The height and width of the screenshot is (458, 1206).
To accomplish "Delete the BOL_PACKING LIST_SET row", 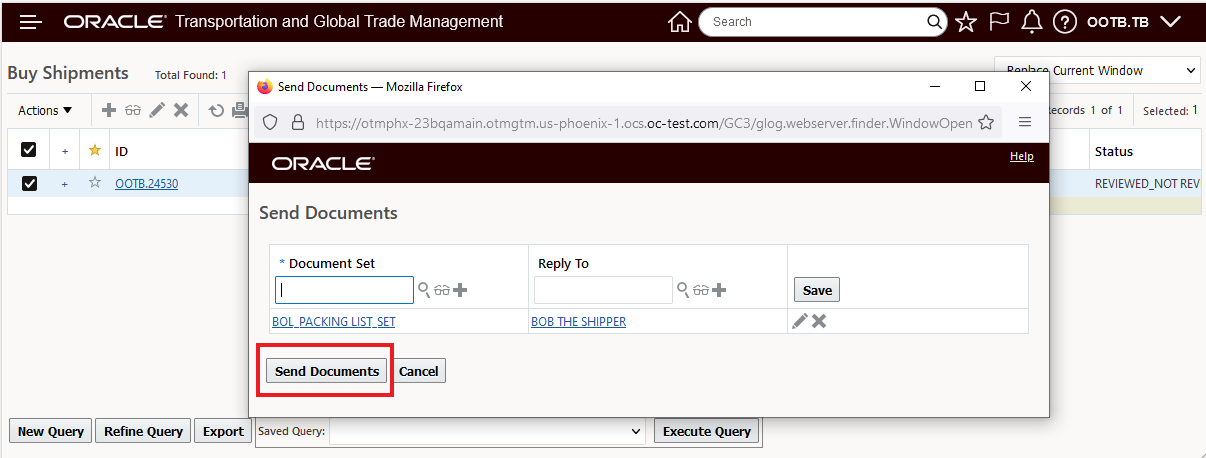I will tap(819, 321).
